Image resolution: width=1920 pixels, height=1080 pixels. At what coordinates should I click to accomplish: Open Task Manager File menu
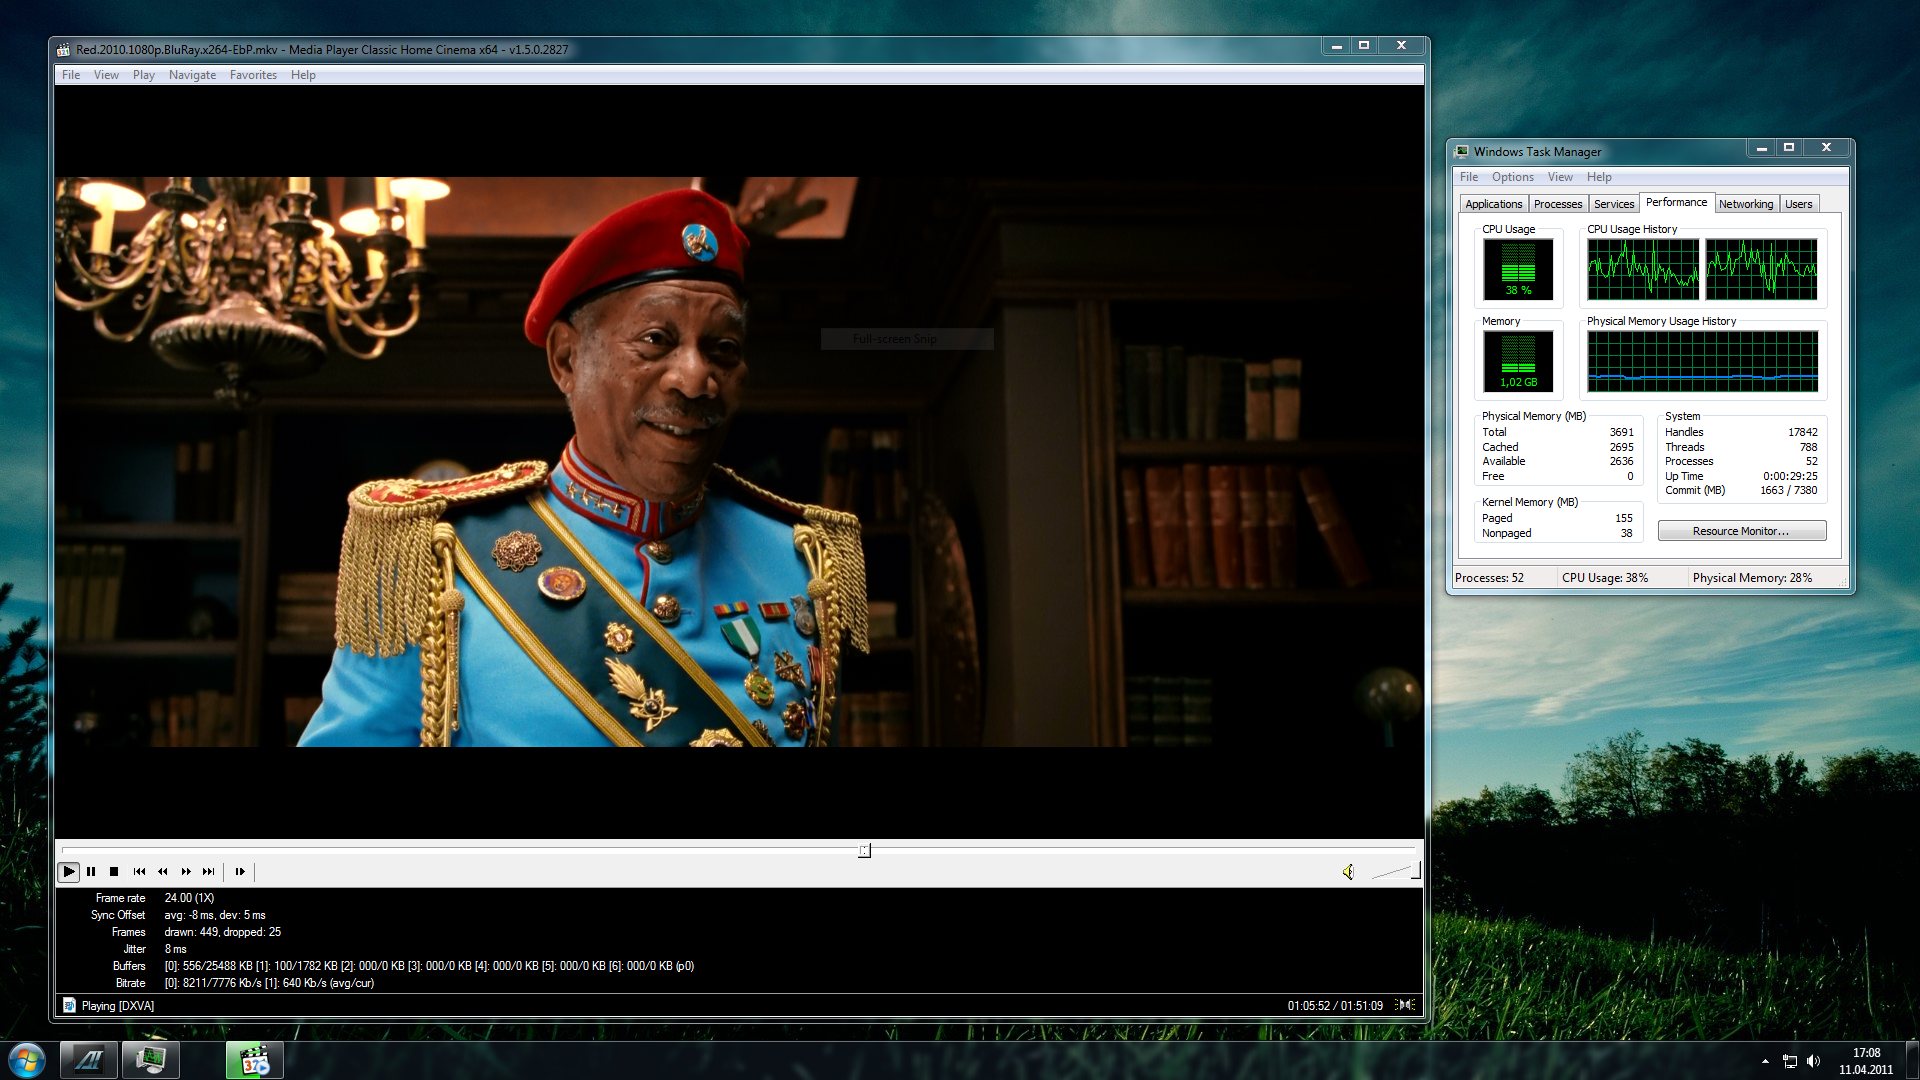coord(1469,177)
